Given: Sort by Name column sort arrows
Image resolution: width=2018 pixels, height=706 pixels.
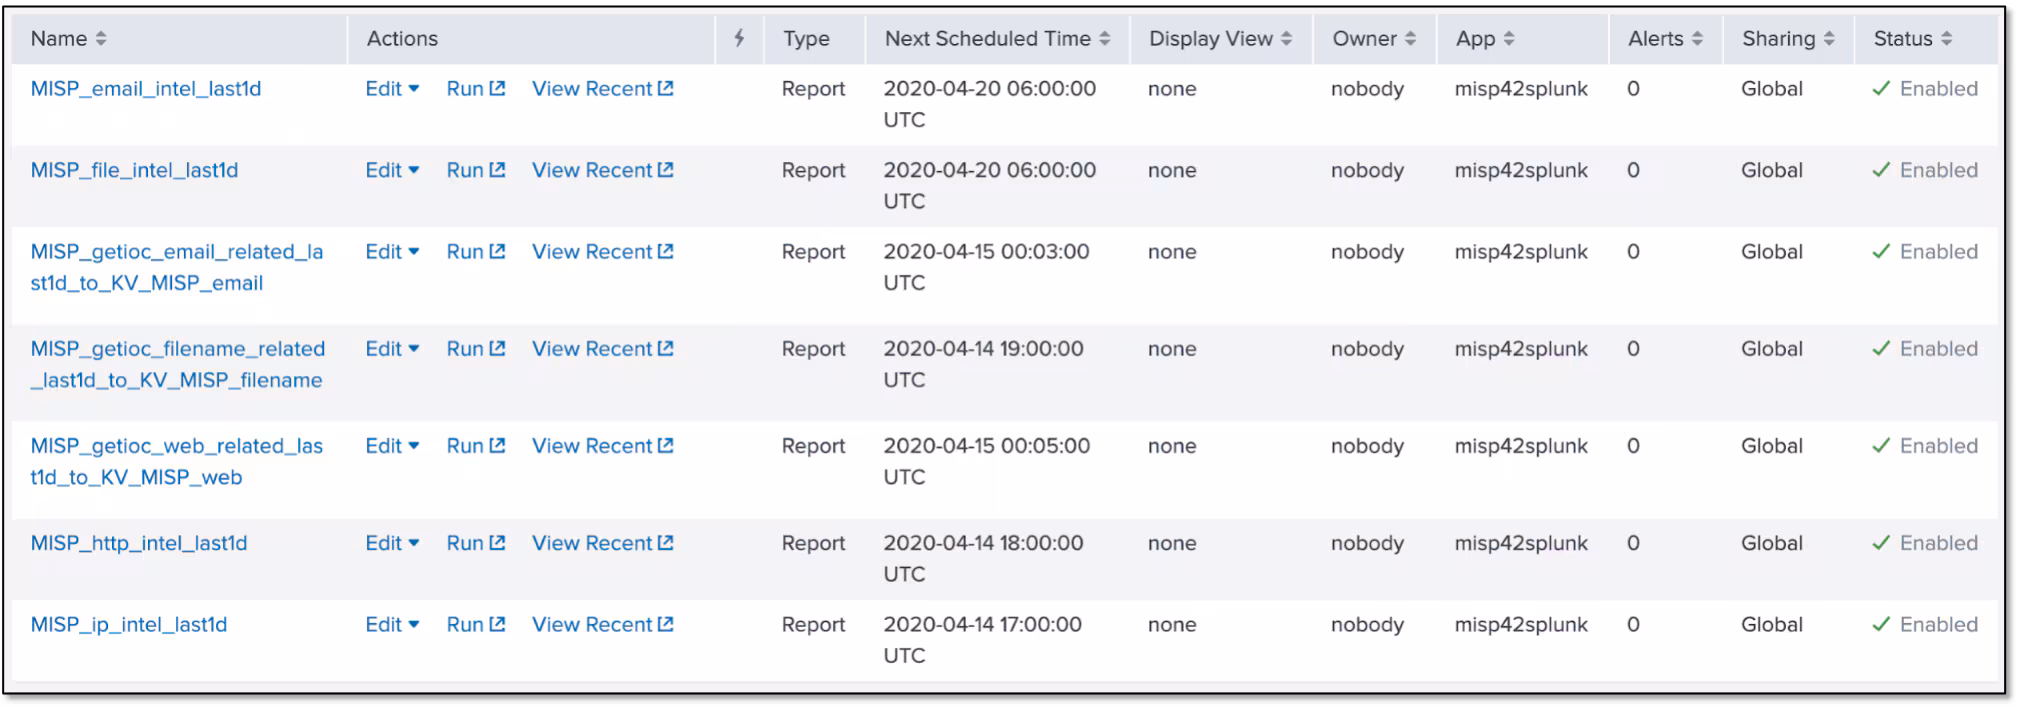Looking at the screenshot, I should pyautogui.click(x=100, y=38).
